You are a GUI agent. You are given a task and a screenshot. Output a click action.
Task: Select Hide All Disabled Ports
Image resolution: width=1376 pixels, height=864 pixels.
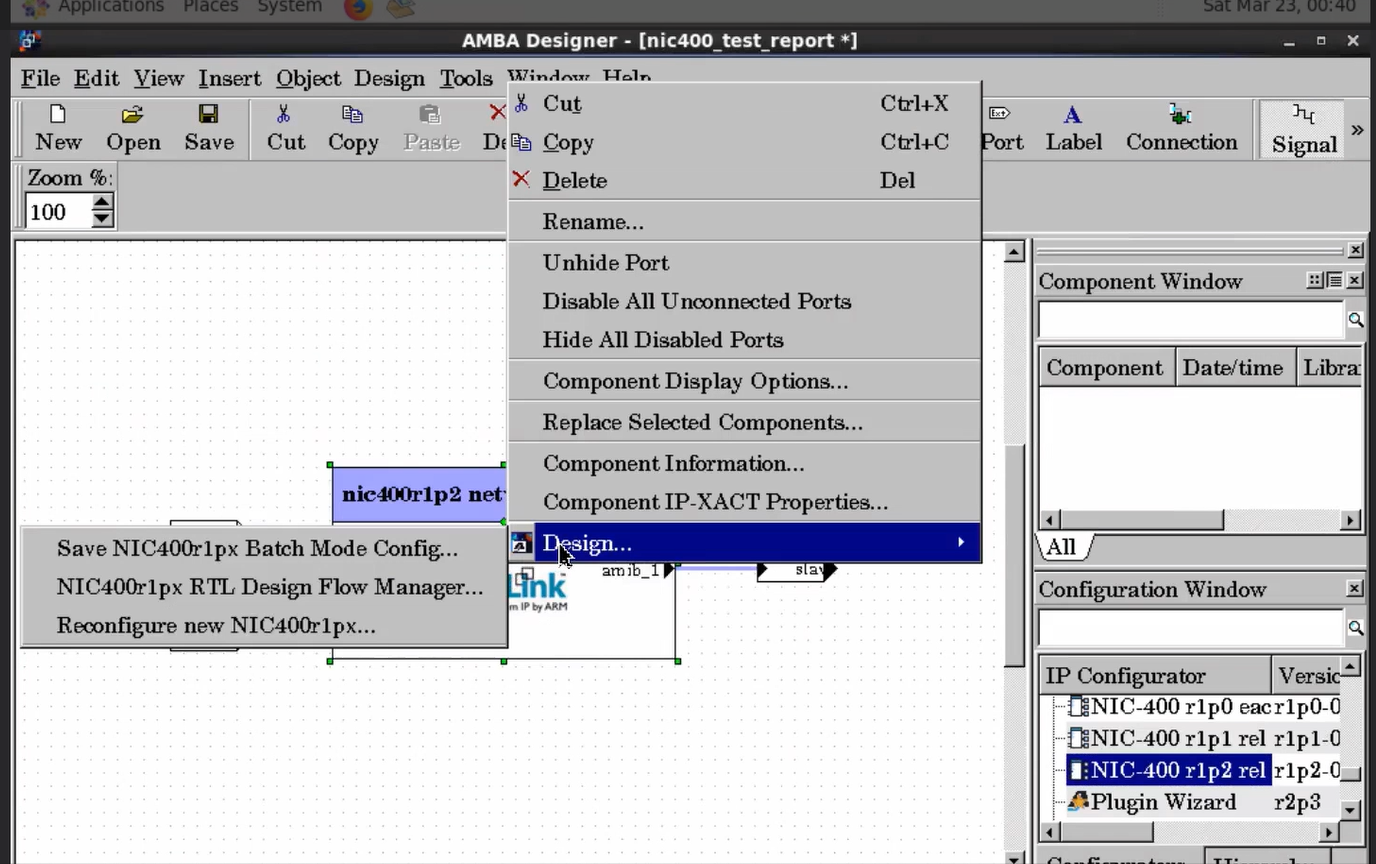(744, 340)
